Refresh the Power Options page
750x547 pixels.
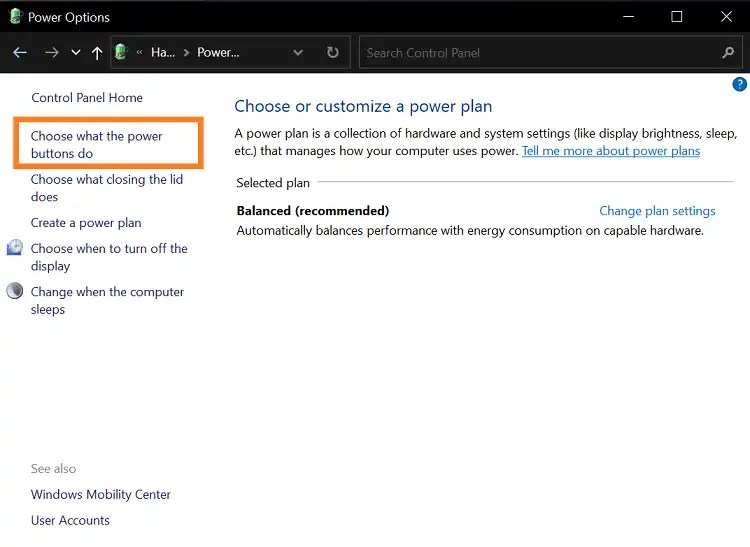[332, 53]
